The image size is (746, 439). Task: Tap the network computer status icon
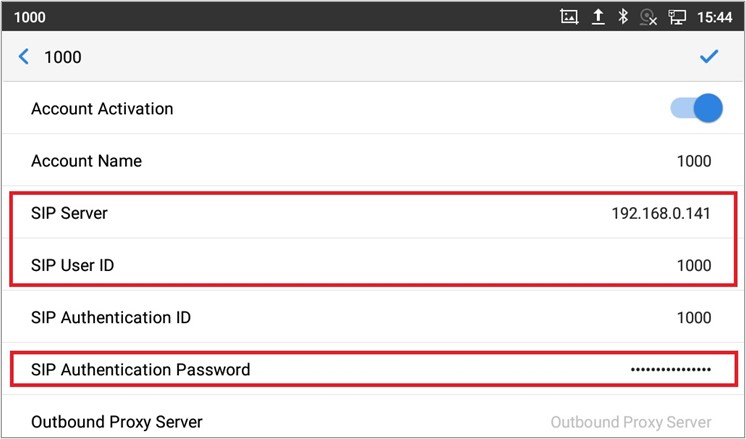[x=677, y=17]
